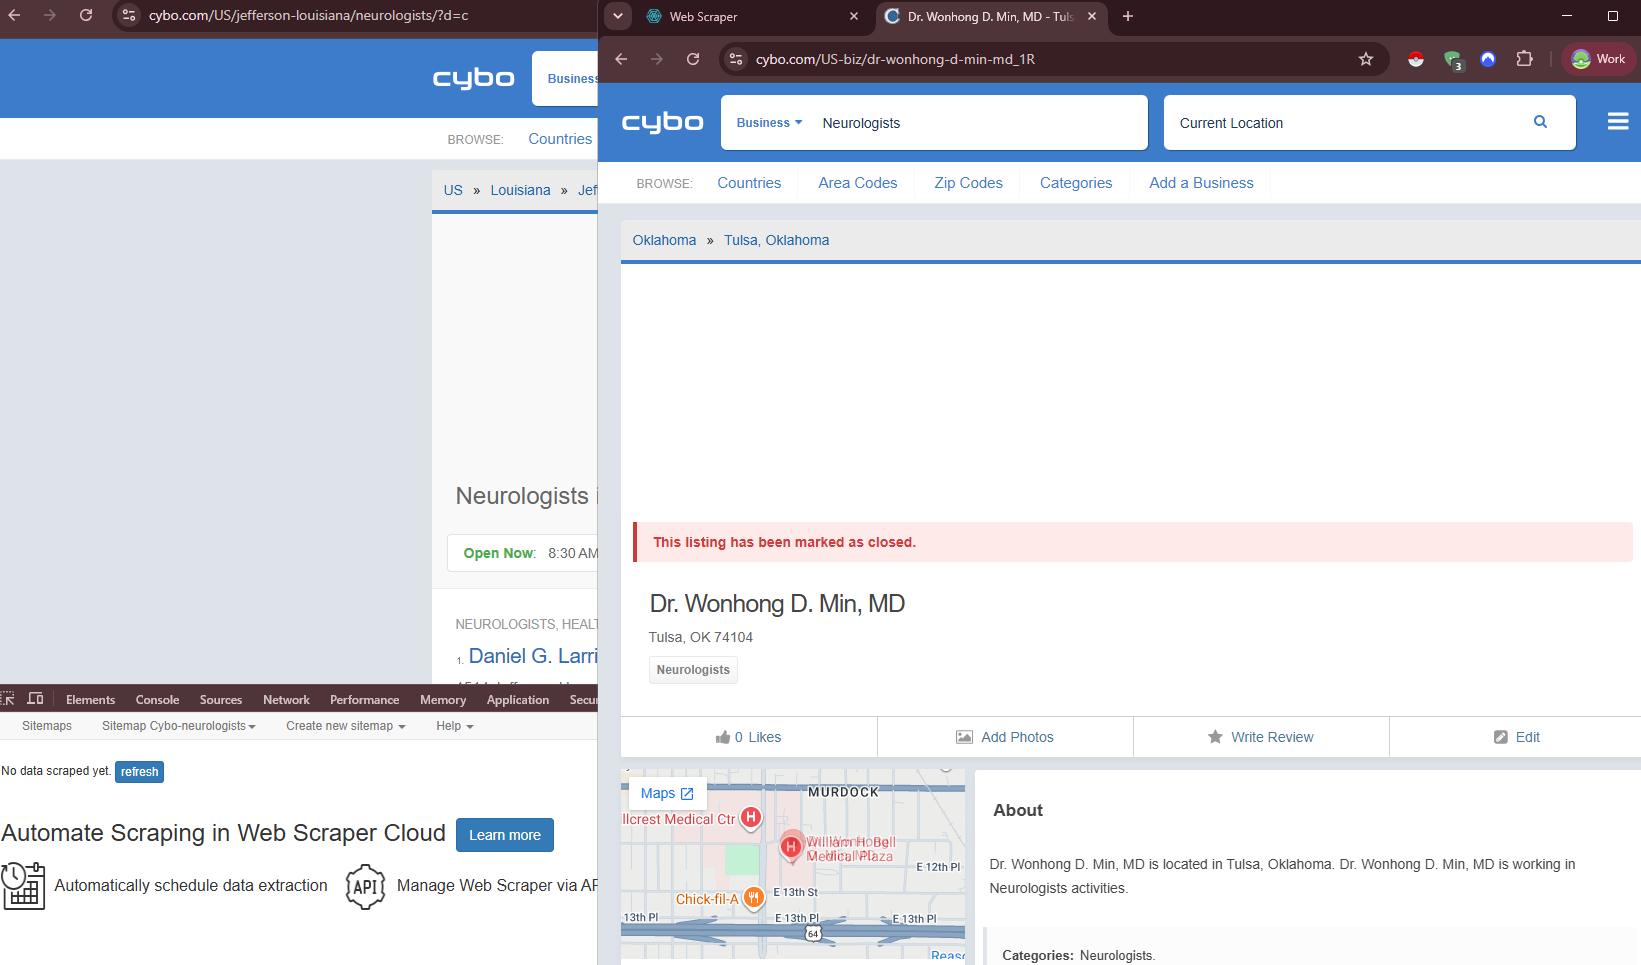Open the DevTools Elements tab
This screenshot has height=965, width=1641.
tap(90, 700)
